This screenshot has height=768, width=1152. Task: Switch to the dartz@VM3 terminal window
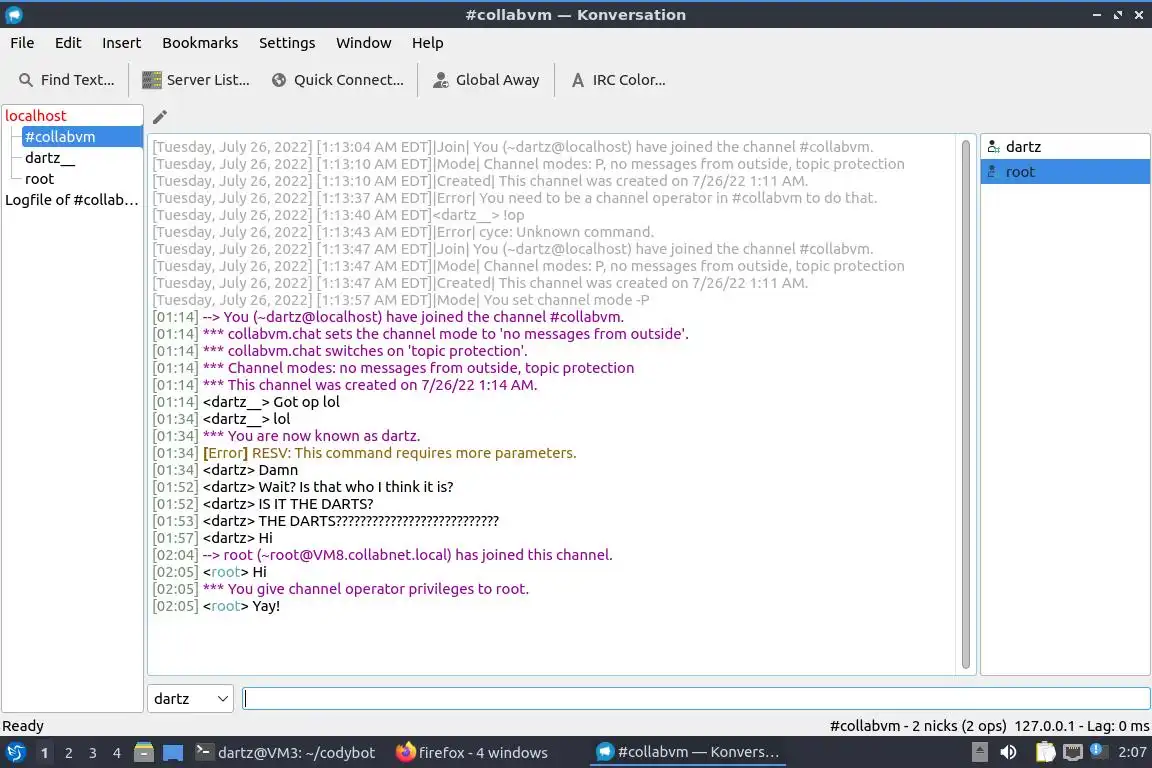(286, 753)
